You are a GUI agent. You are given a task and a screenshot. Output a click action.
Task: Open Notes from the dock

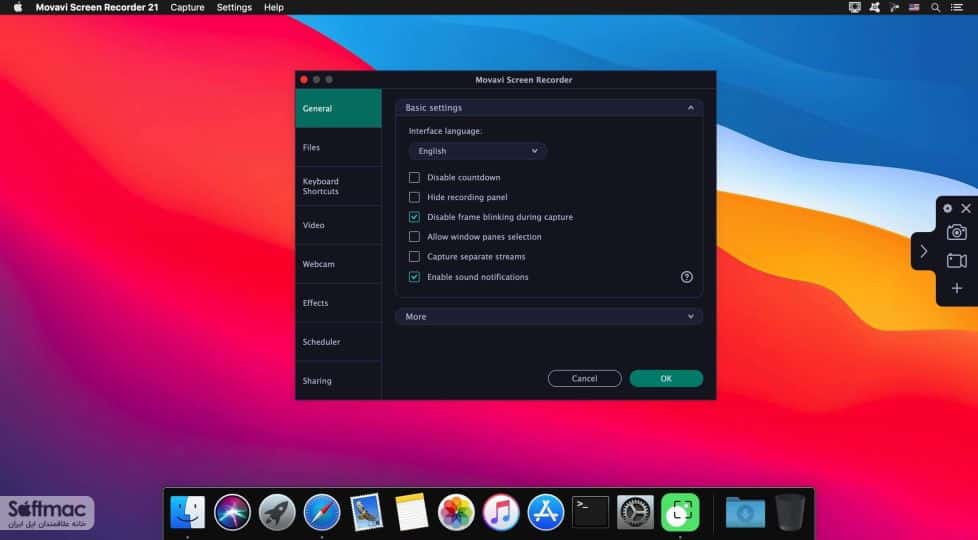click(x=411, y=513)
